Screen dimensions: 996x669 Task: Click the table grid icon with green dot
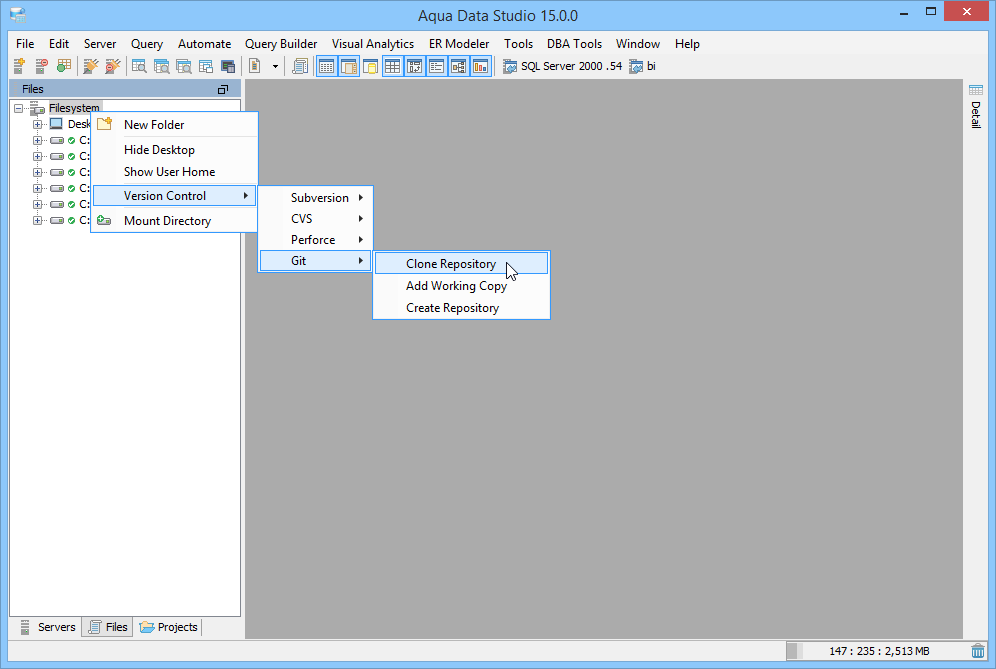click(64, 65)
